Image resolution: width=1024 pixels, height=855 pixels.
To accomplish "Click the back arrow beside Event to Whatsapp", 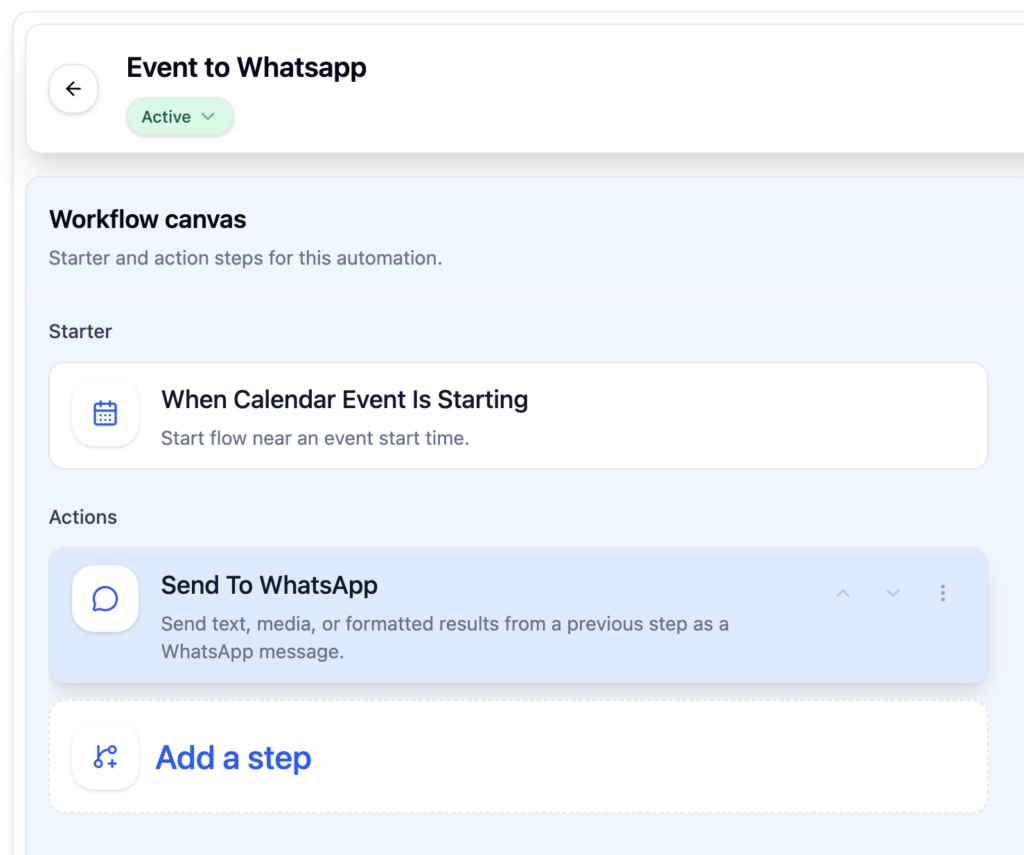I will 73,88.
